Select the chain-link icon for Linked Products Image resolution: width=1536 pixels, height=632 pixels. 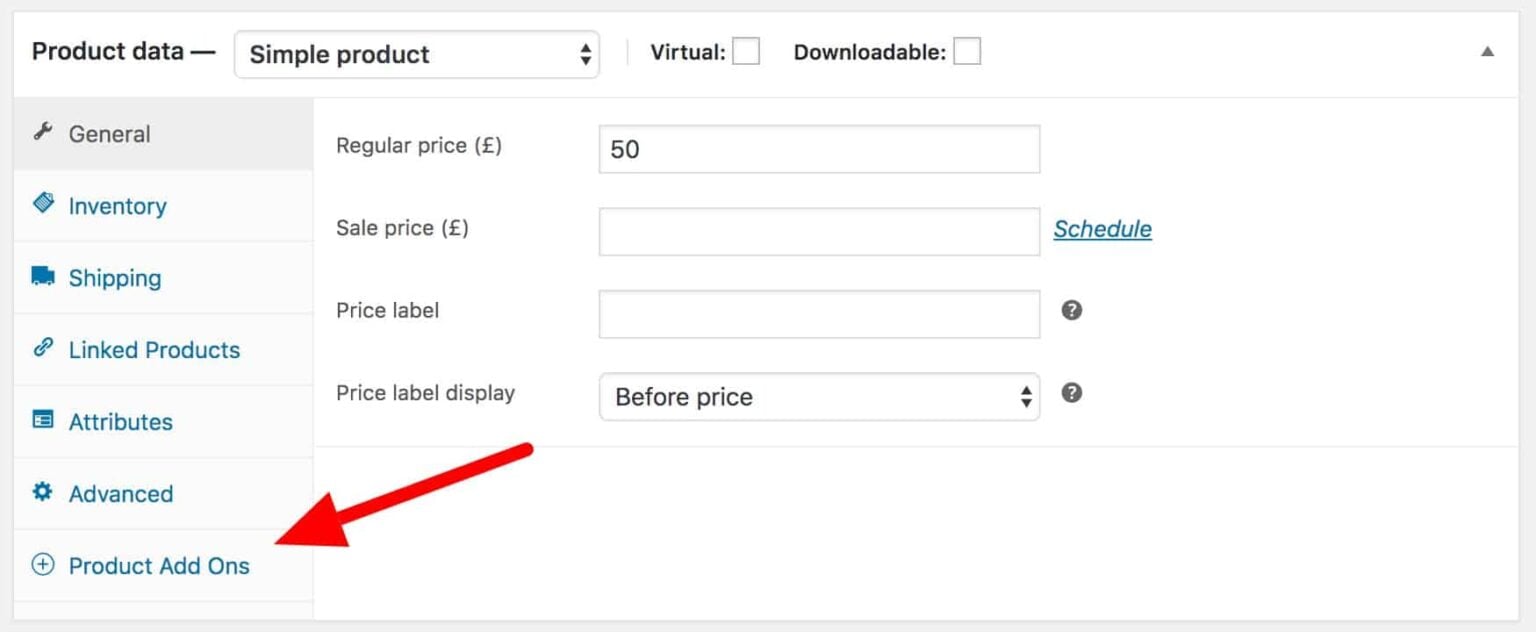(43, 349)
